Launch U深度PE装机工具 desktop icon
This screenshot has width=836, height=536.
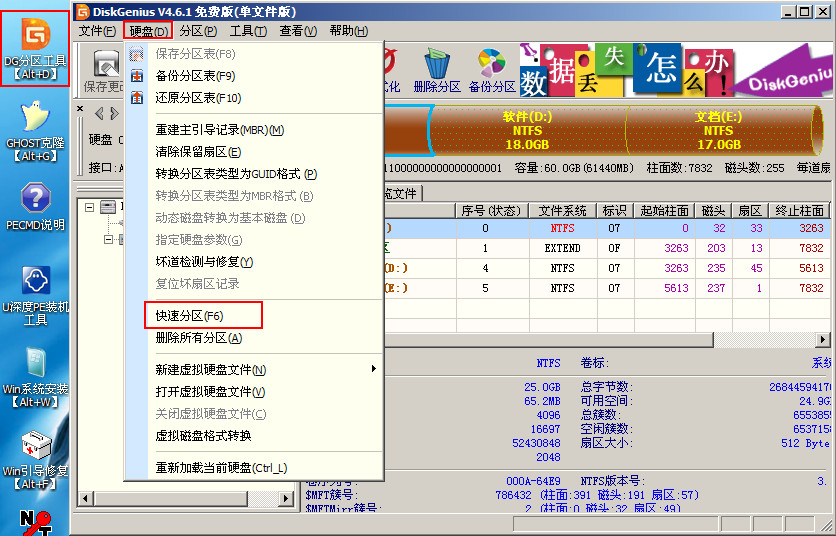click(35, 295)
